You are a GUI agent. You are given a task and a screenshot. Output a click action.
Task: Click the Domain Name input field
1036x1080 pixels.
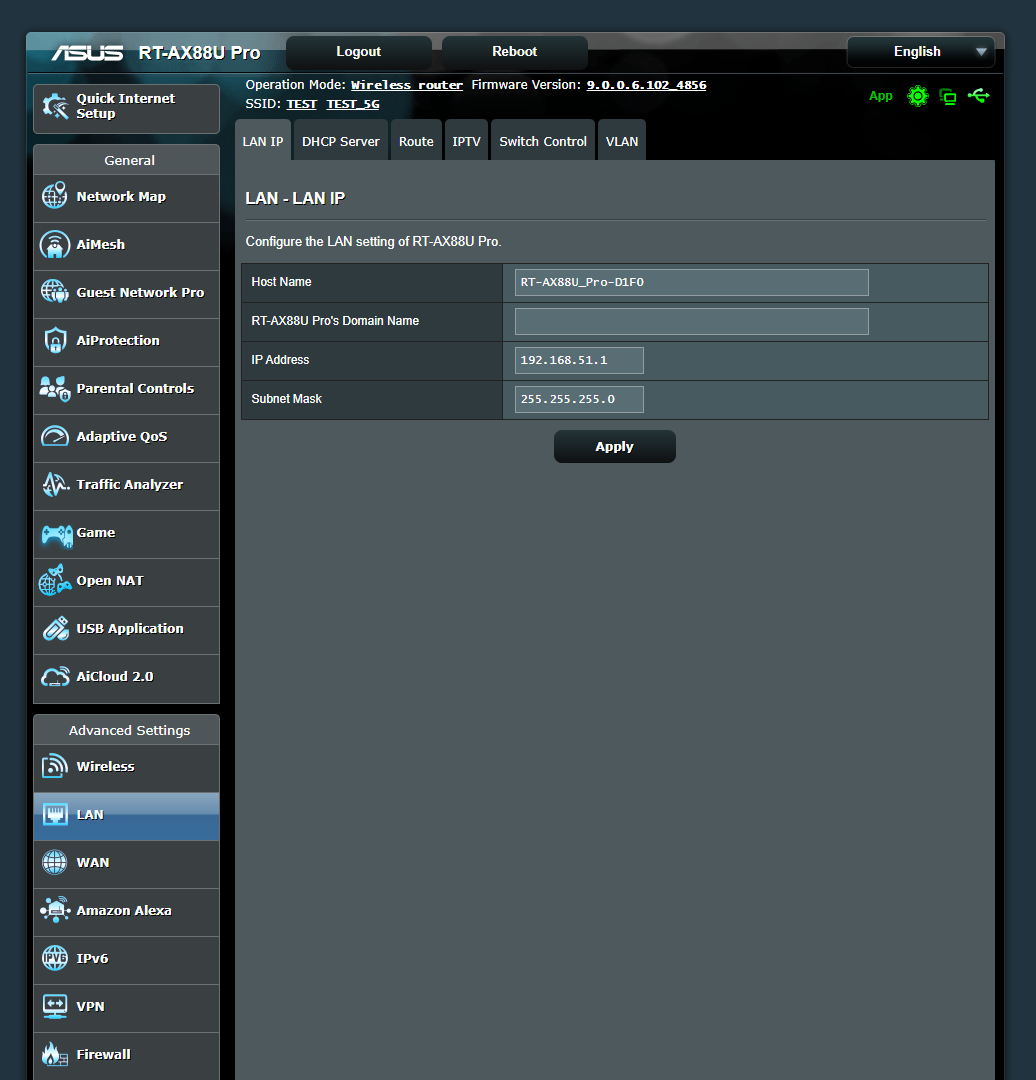(692, 322)
